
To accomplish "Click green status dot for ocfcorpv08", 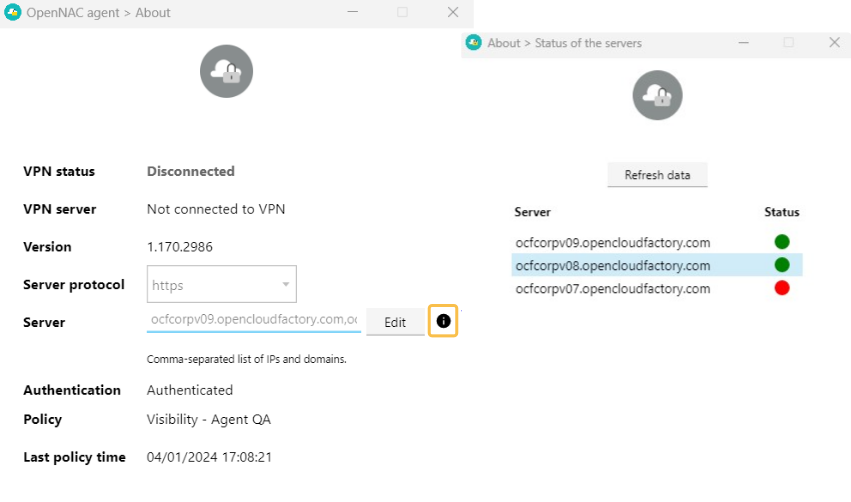I will 782,265.
